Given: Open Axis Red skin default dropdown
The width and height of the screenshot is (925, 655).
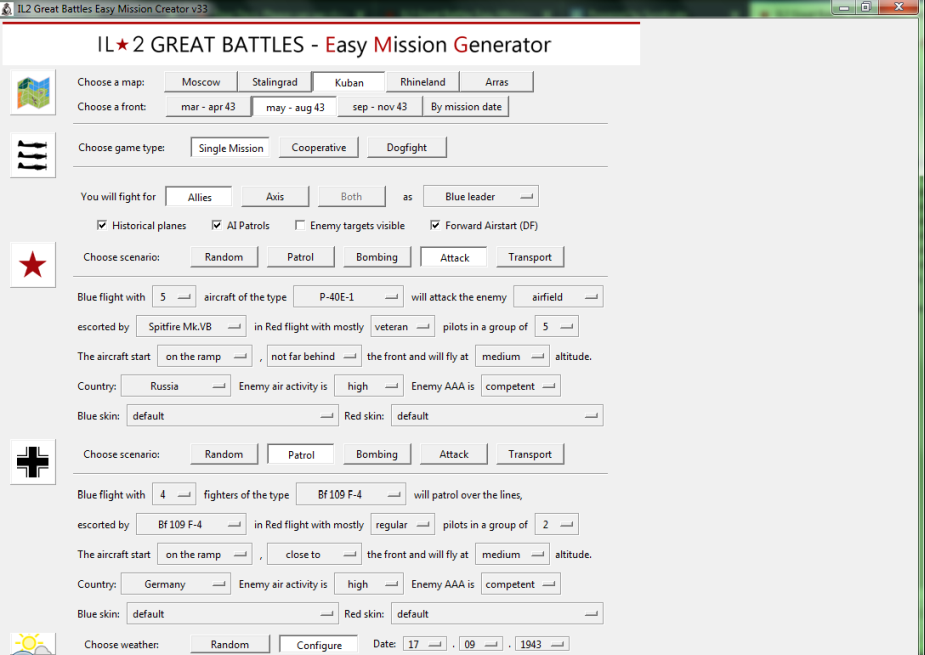Looking at the screenshot, I should pos(497,614).
